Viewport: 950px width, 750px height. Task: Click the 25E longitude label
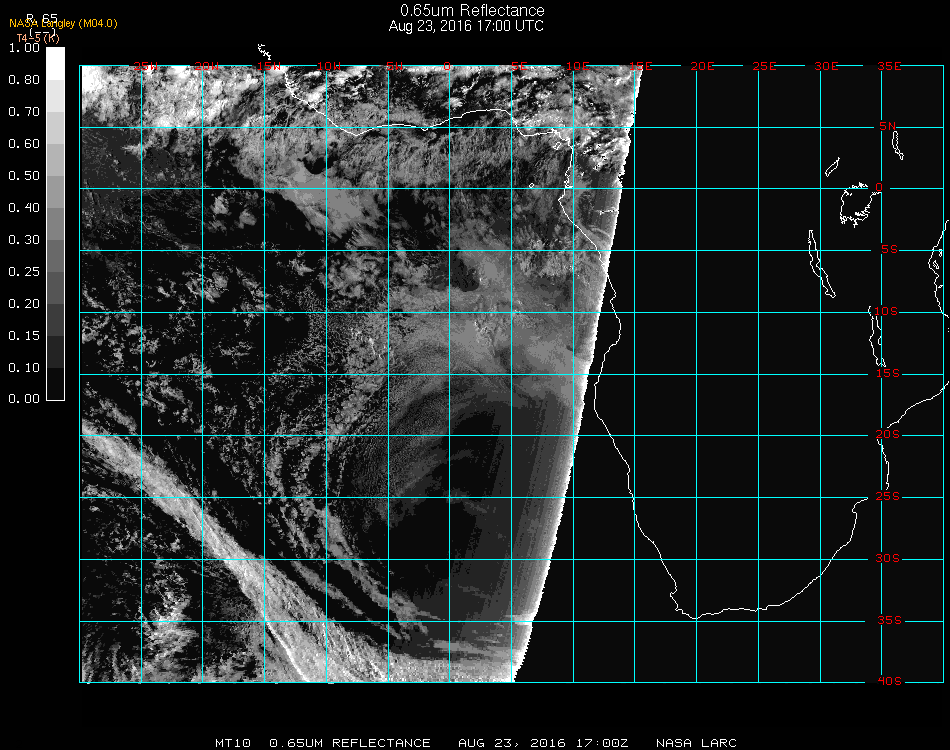pos(764,67)
